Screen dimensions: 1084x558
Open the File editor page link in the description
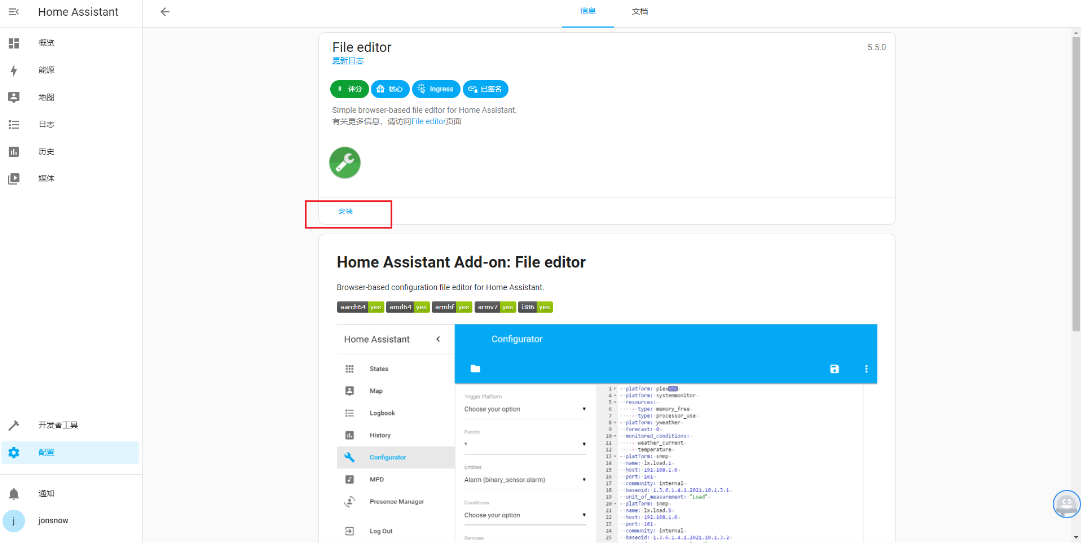[x=428, y=121]
